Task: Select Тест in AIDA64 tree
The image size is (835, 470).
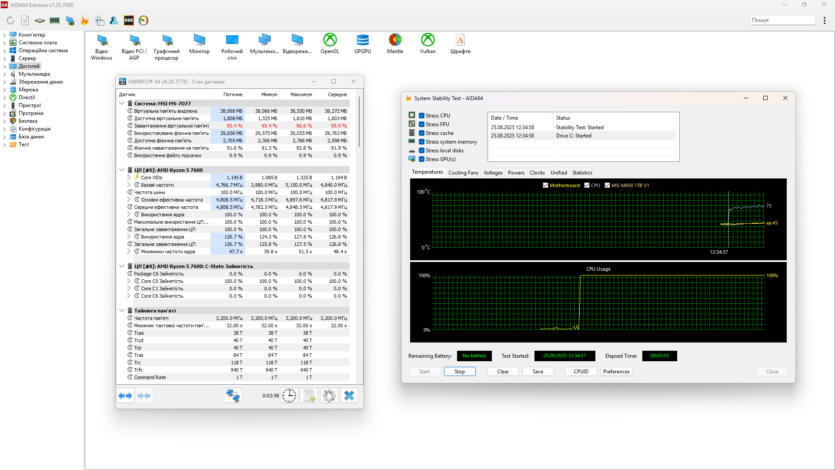Action: click(24, 144)
